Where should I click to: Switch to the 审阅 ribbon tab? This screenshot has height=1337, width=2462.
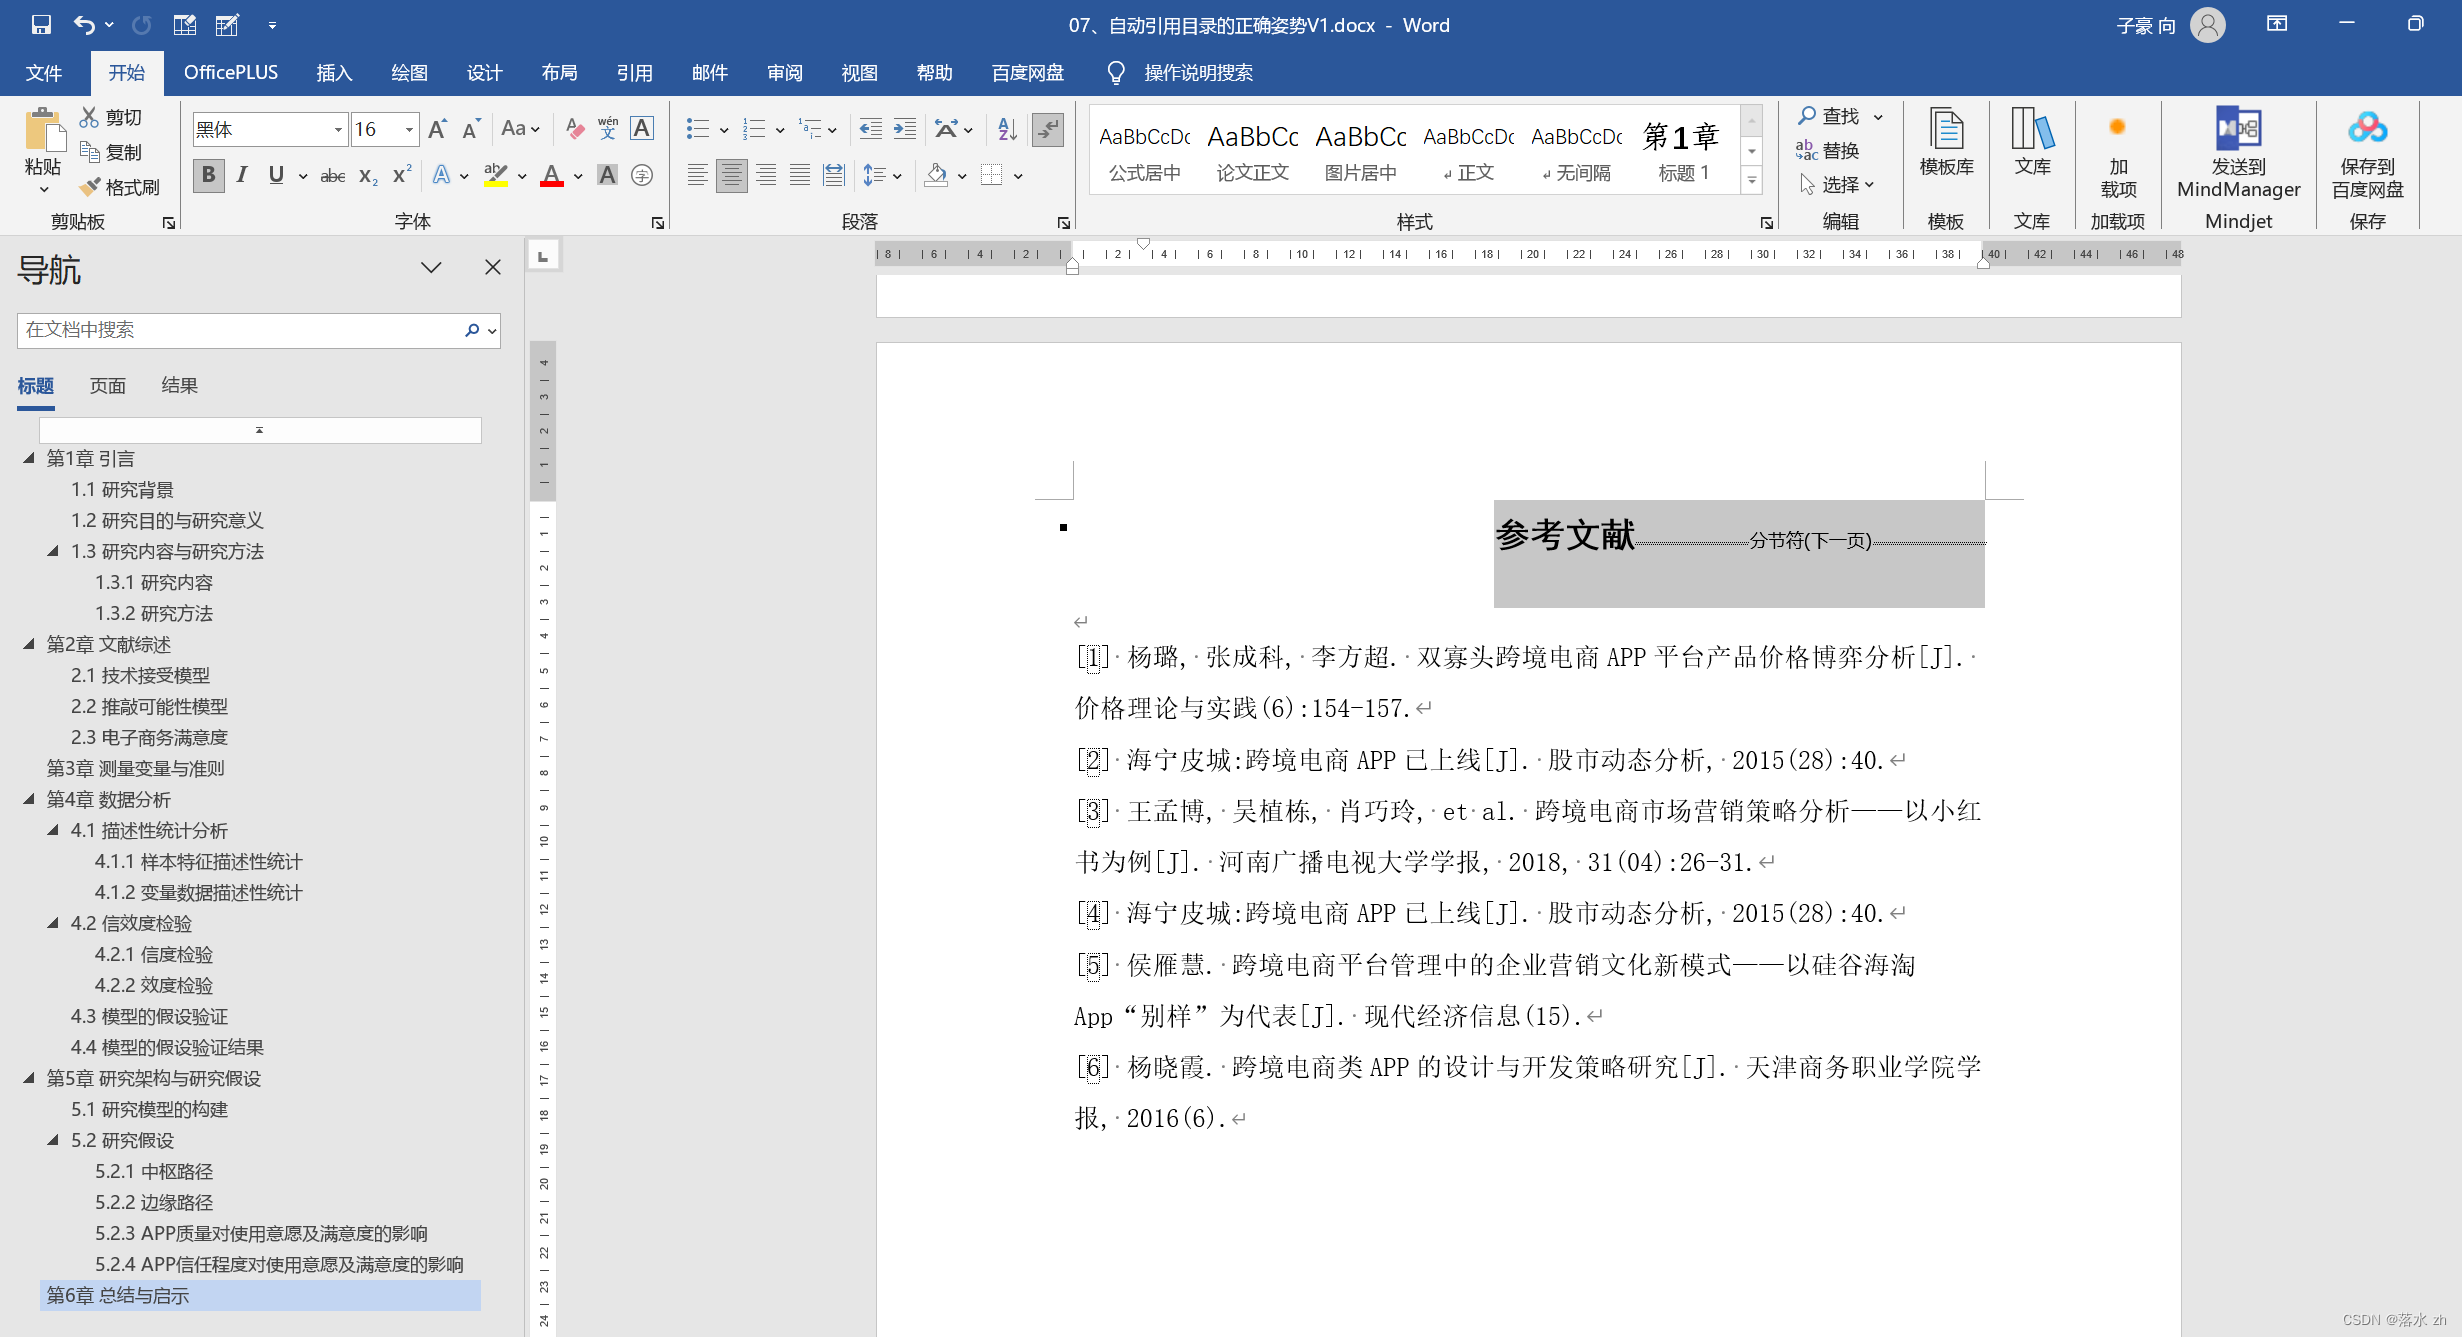click(784, 73)
